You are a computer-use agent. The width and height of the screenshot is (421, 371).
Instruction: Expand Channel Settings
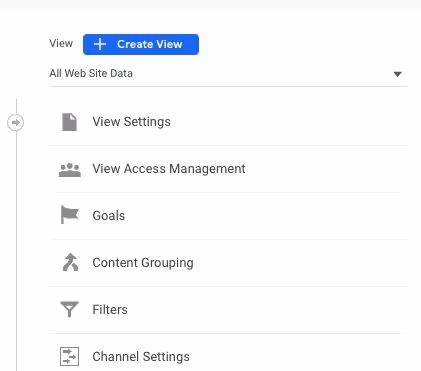click(x=141, y=357)
